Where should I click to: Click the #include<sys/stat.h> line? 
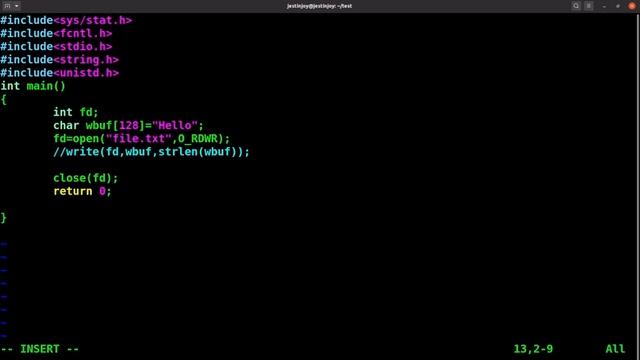pyautogui.click(x=66, y=20)
